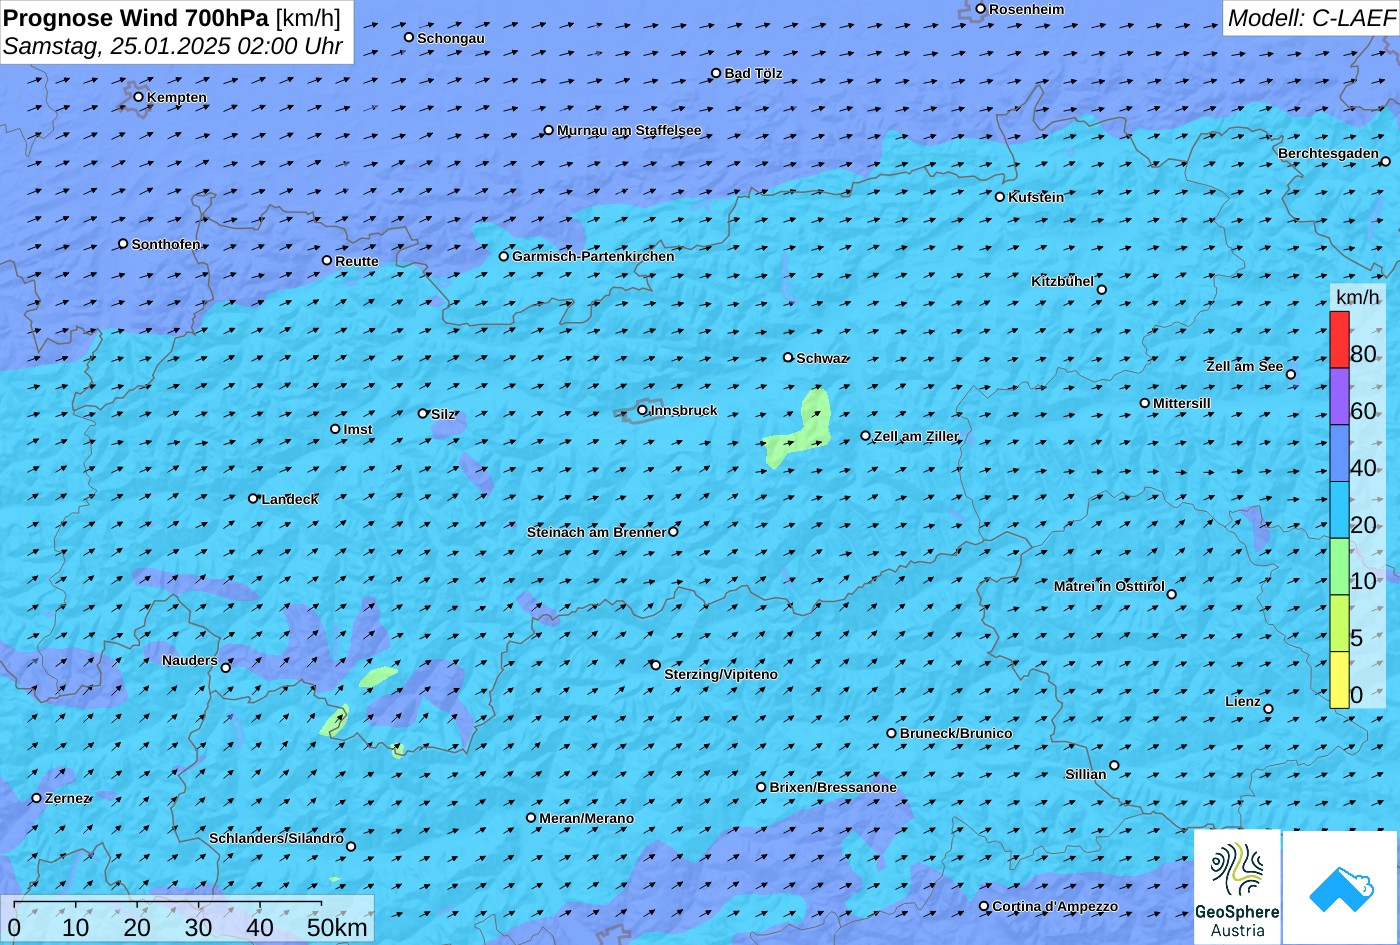Click the Prognose Wind 700hPa title
This screenshot has width=1400, height=945.
click(136, 17)
